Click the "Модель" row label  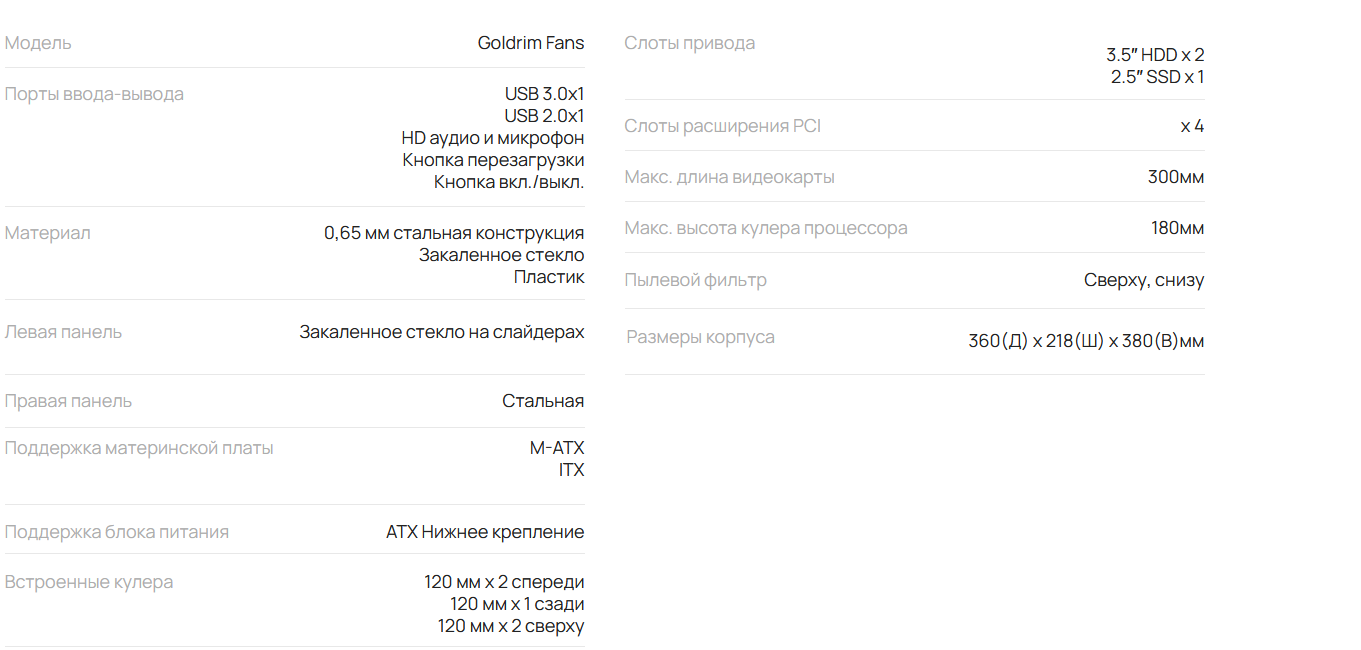(38, 43)
